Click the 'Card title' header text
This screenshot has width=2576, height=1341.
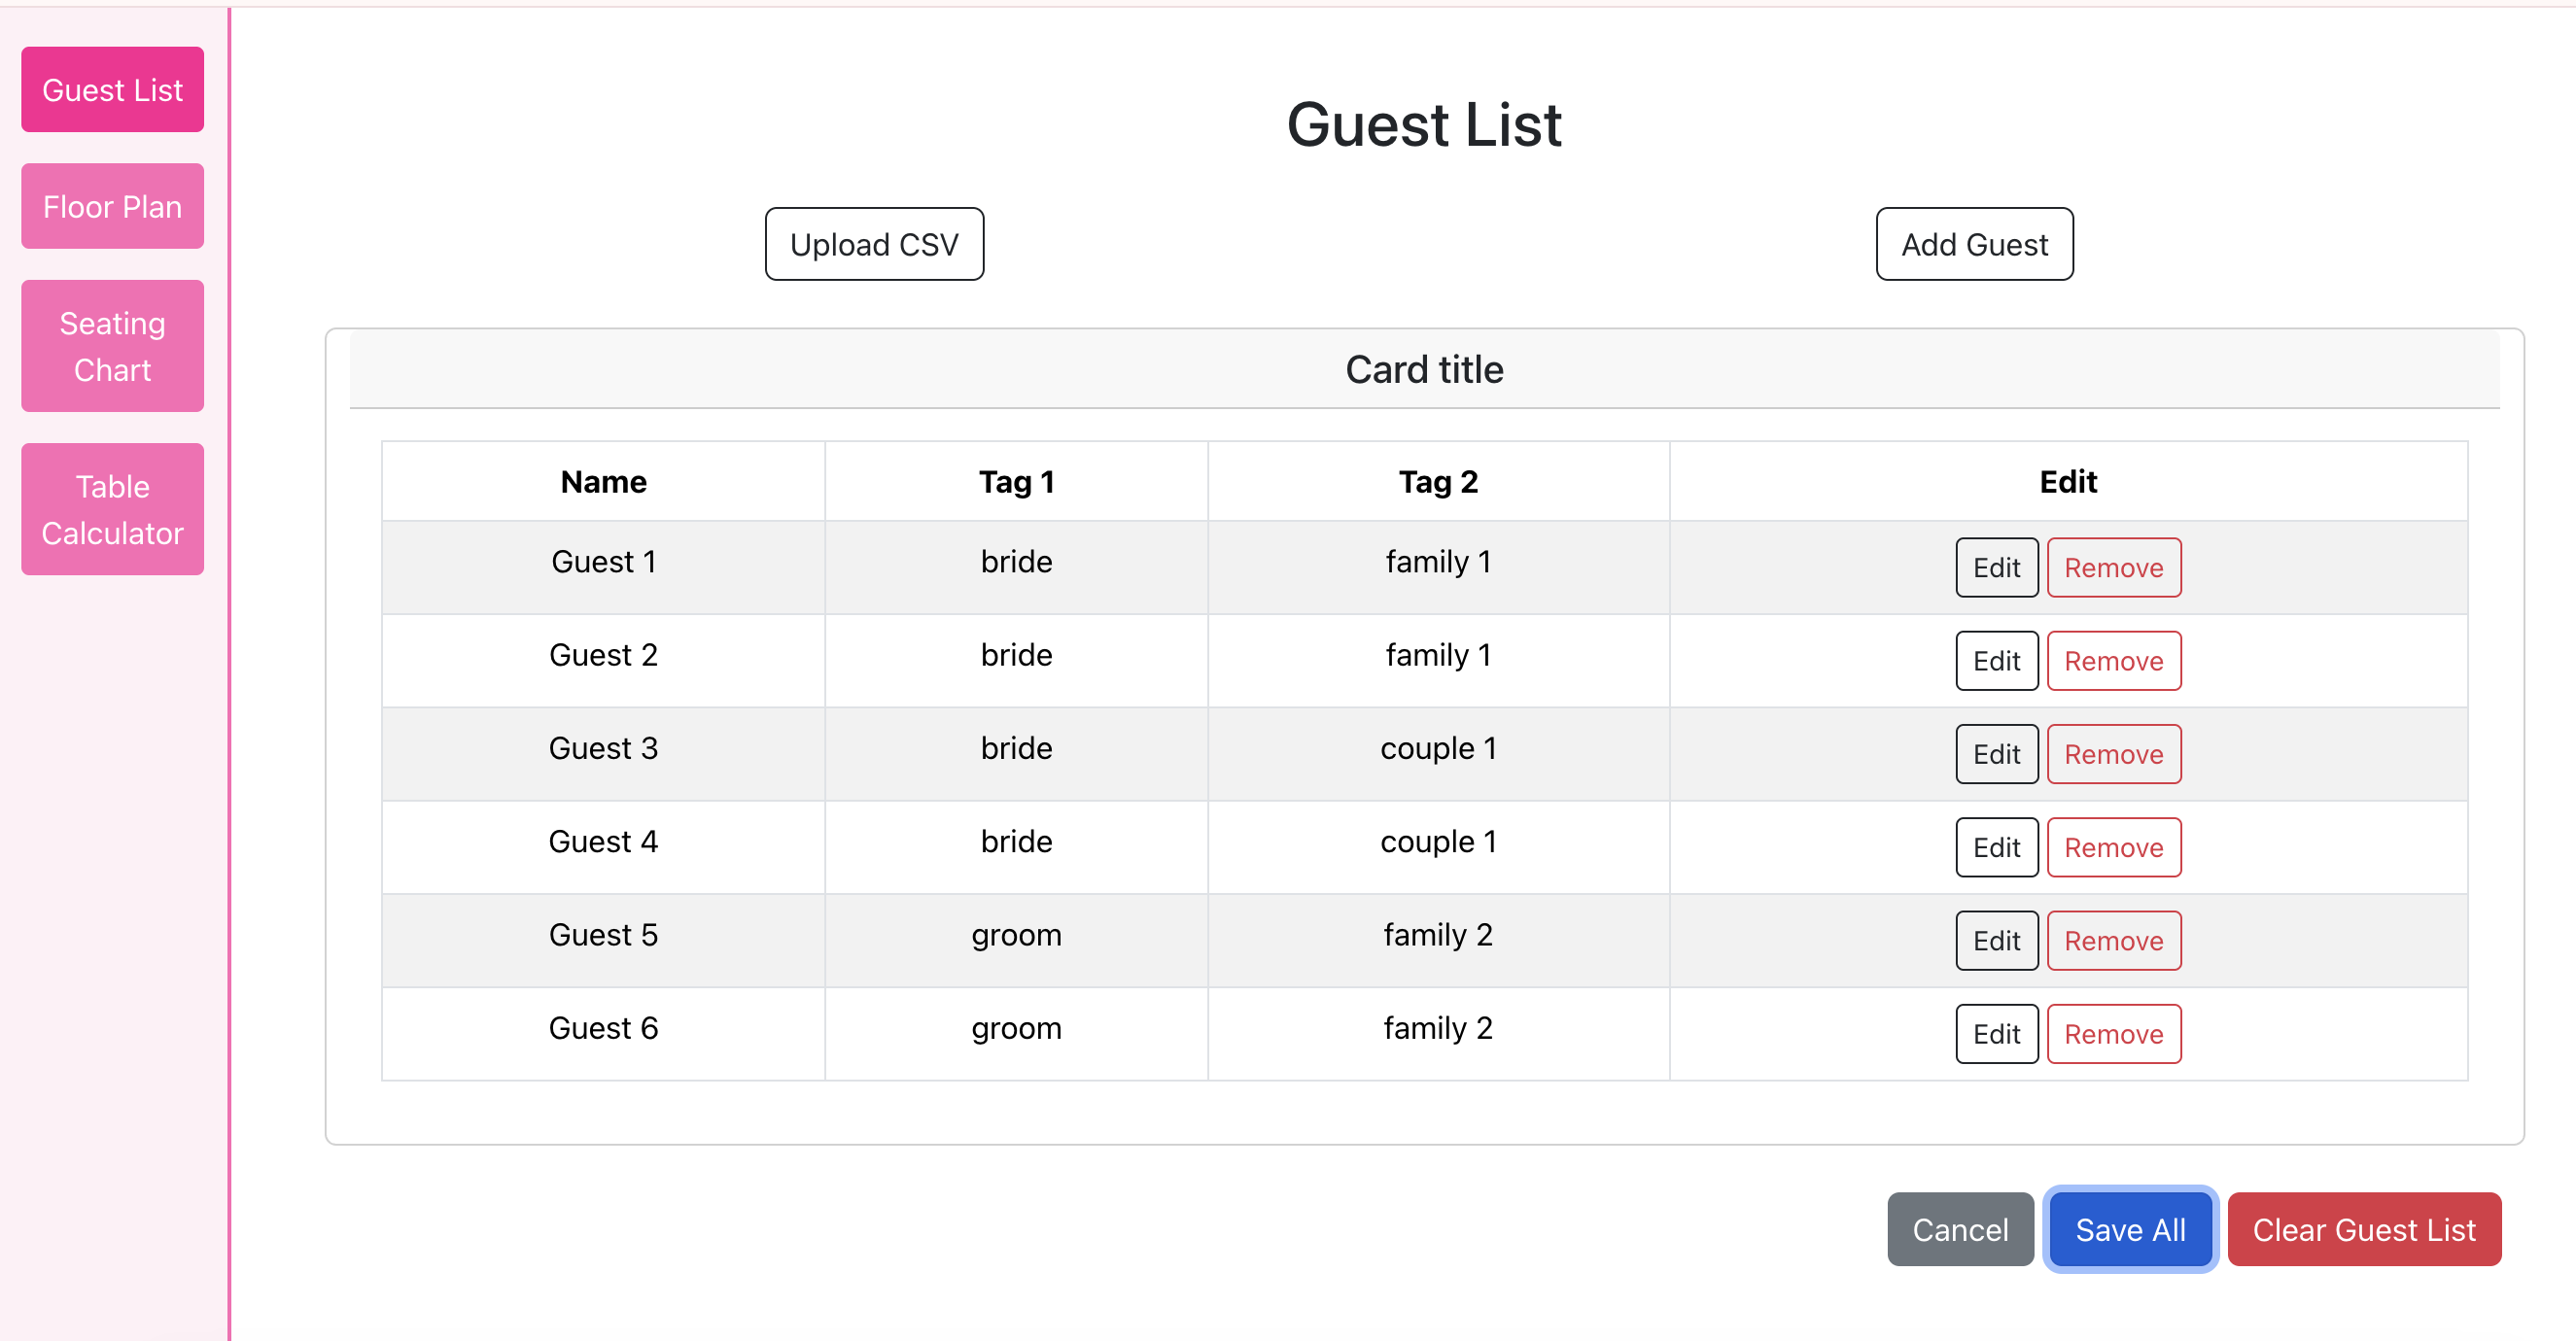pyautogui.click(x=1424, y=369)
